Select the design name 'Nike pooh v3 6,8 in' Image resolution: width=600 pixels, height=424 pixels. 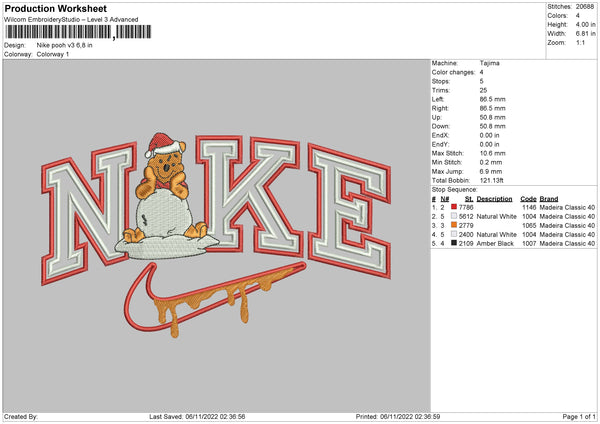[64, 45]
